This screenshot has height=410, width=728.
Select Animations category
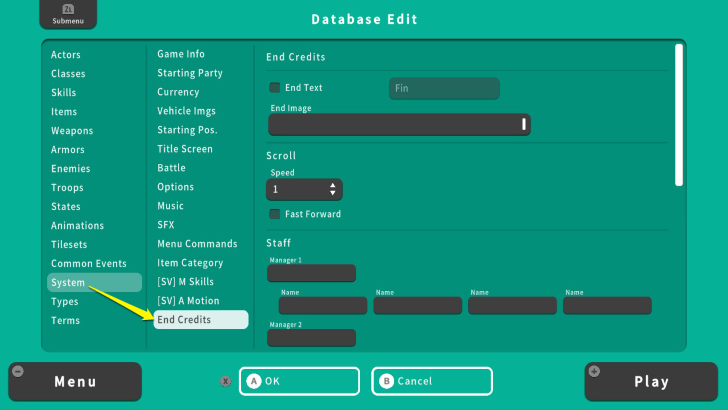click(78, 225)
